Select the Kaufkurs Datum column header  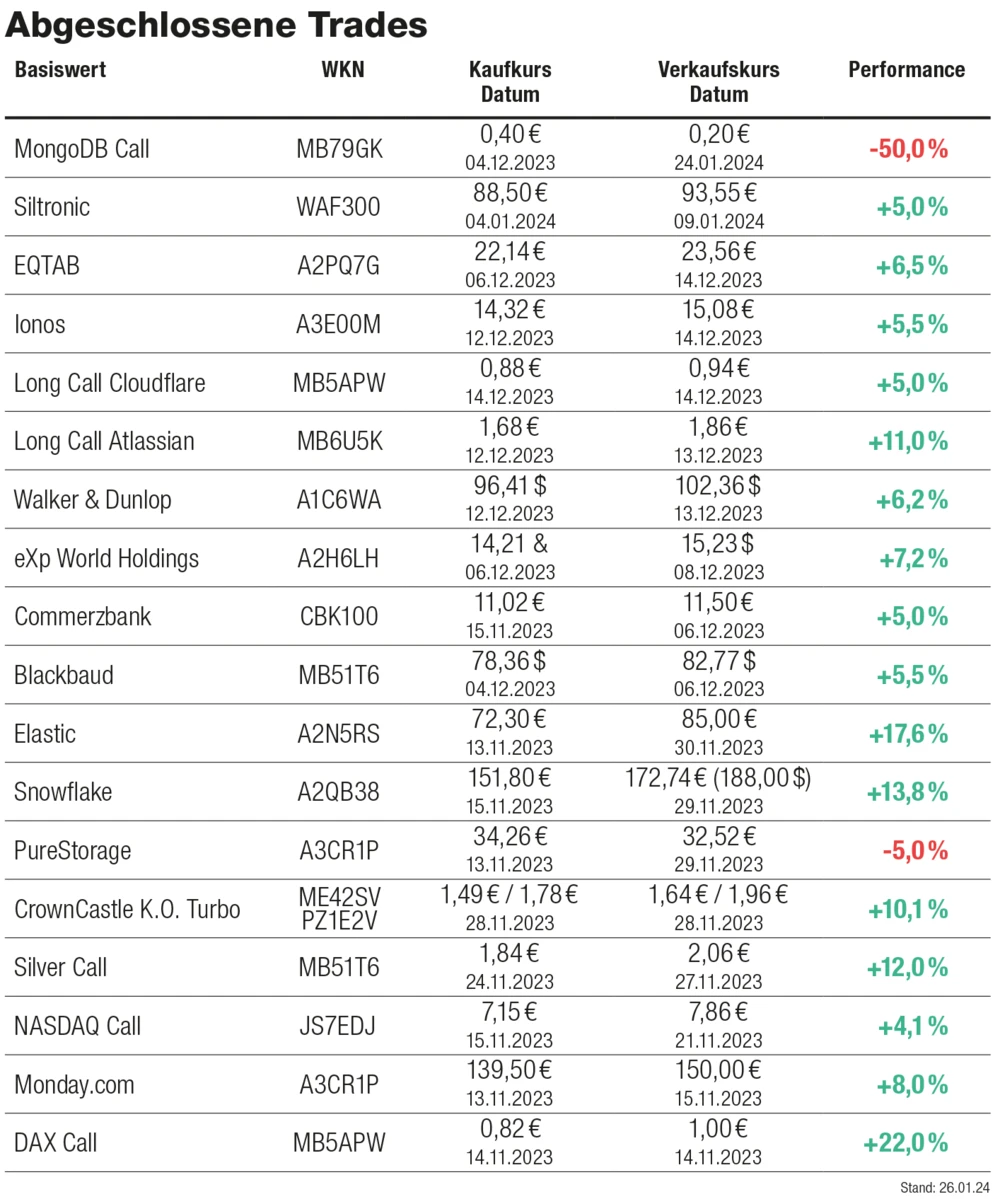tap(510, 82)
